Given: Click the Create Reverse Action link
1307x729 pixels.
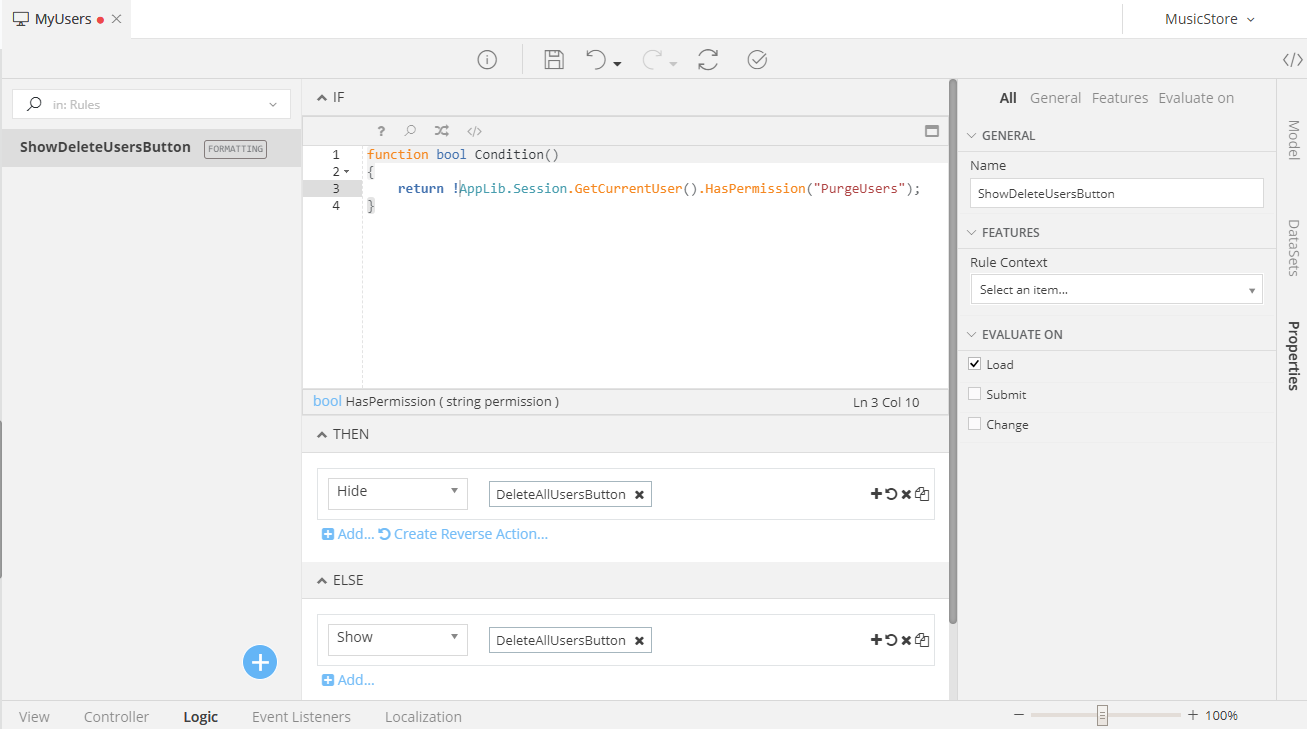Looking at the screenshot, I should click(x=470, y=534).
